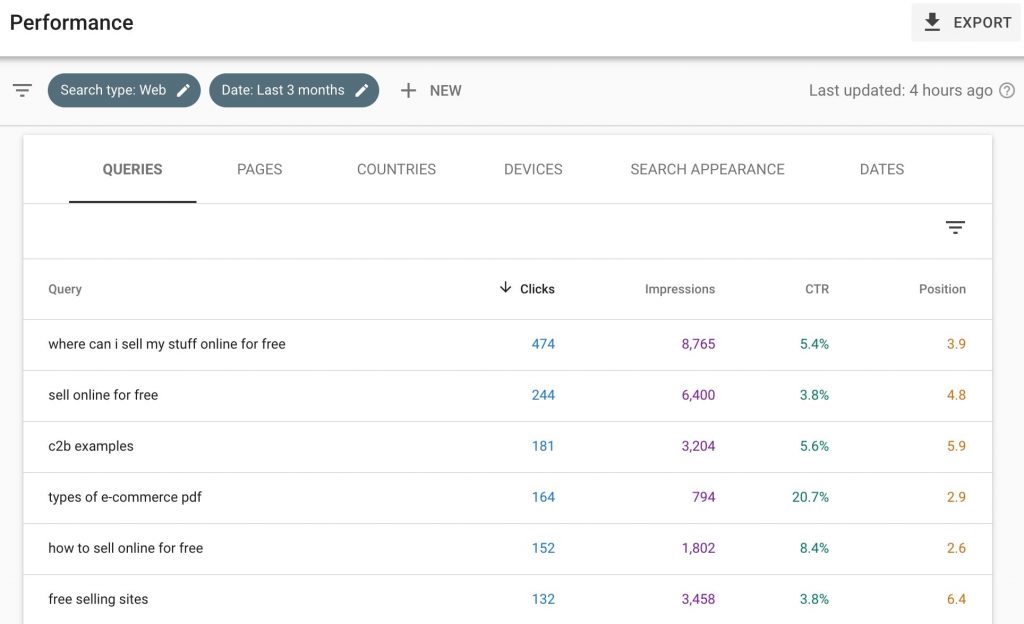Screen dimensions: 1024x624
Task: Open the filter options on the left
Action: click(x=22, y=90)
